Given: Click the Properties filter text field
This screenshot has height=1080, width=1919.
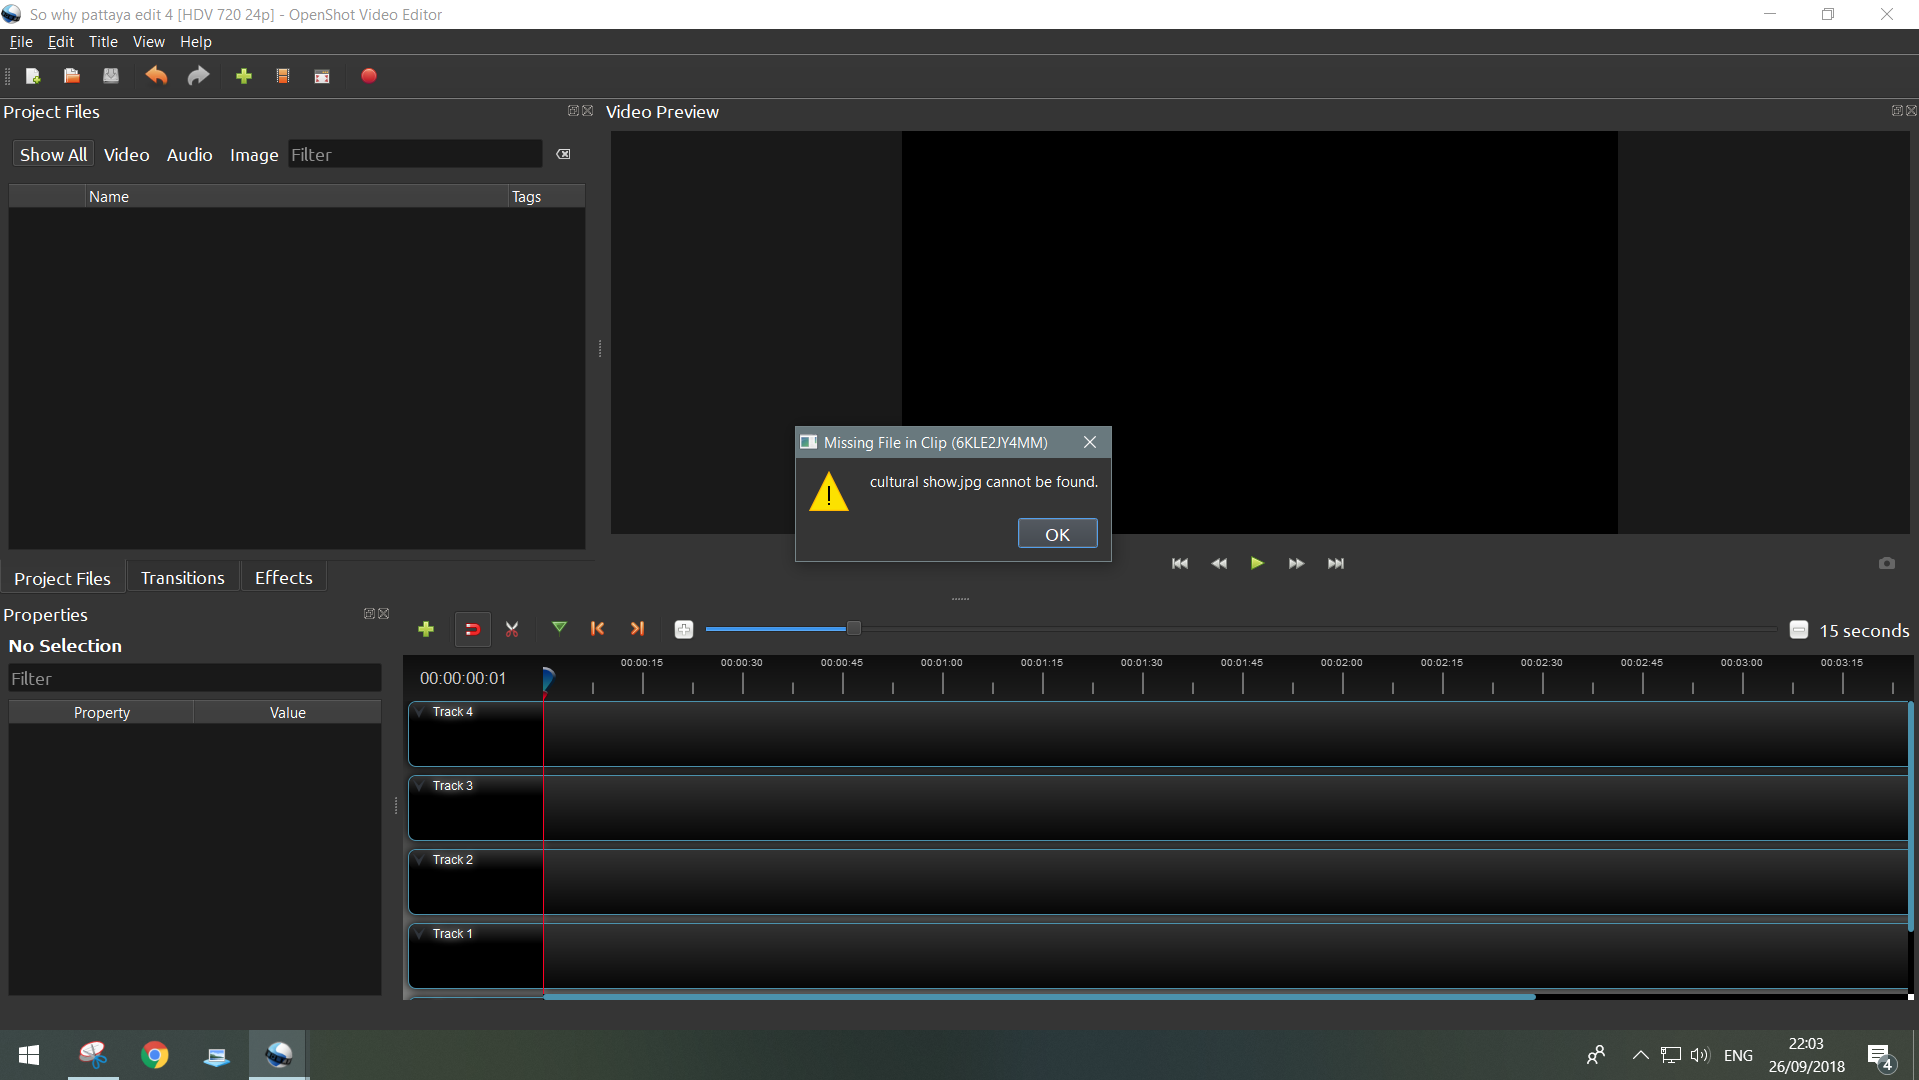Looking at the screenshot, I should (x=195, y=679).
